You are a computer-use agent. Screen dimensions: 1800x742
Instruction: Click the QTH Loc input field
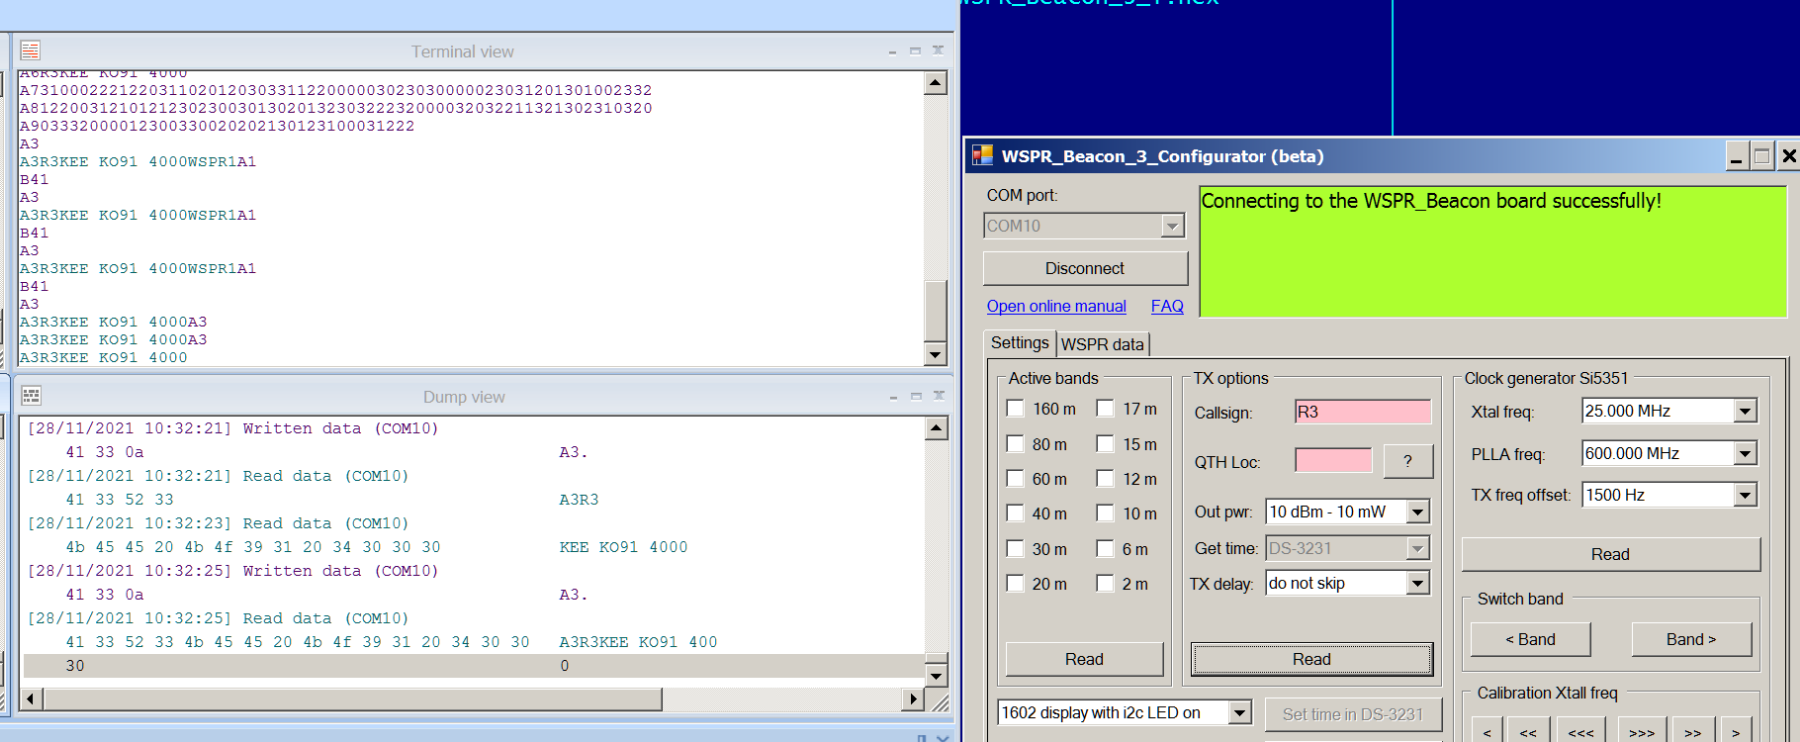[1333, 460]
